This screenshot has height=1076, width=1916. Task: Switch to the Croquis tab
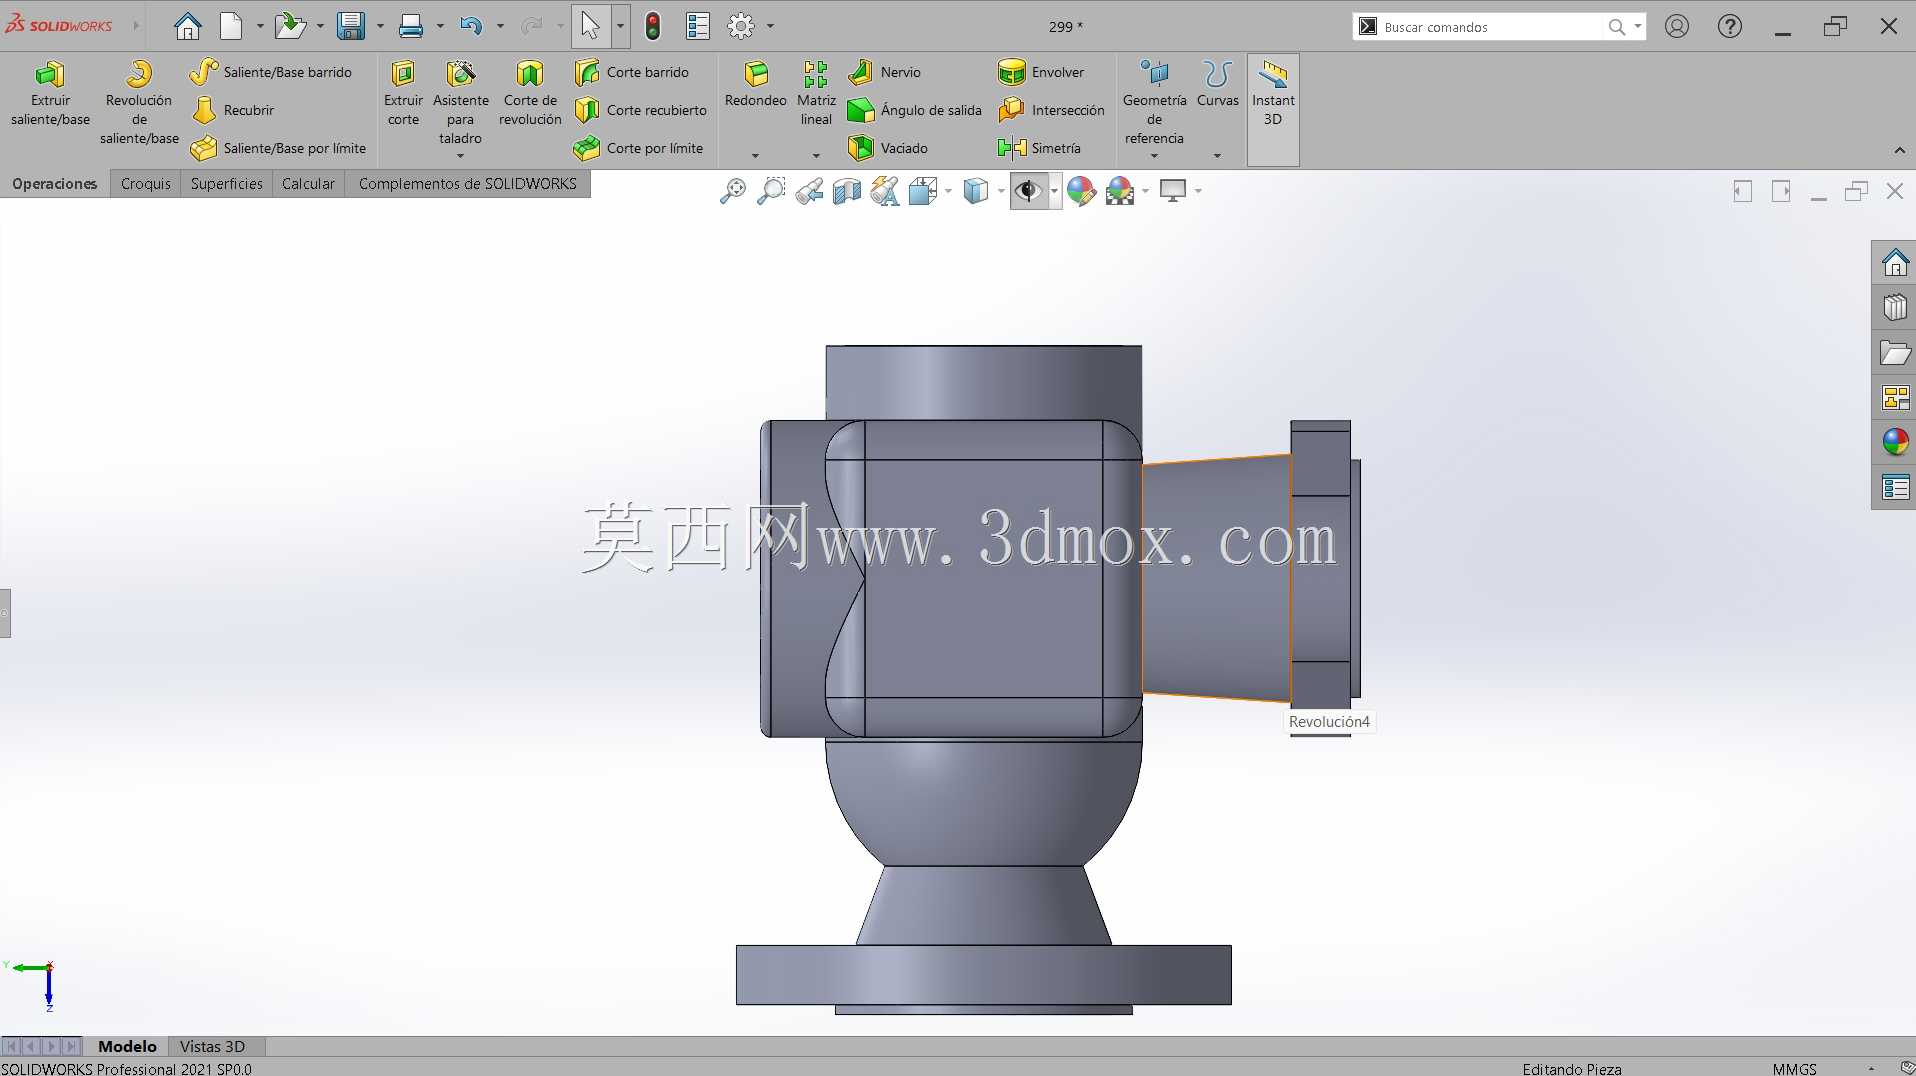tap(146, 184)
